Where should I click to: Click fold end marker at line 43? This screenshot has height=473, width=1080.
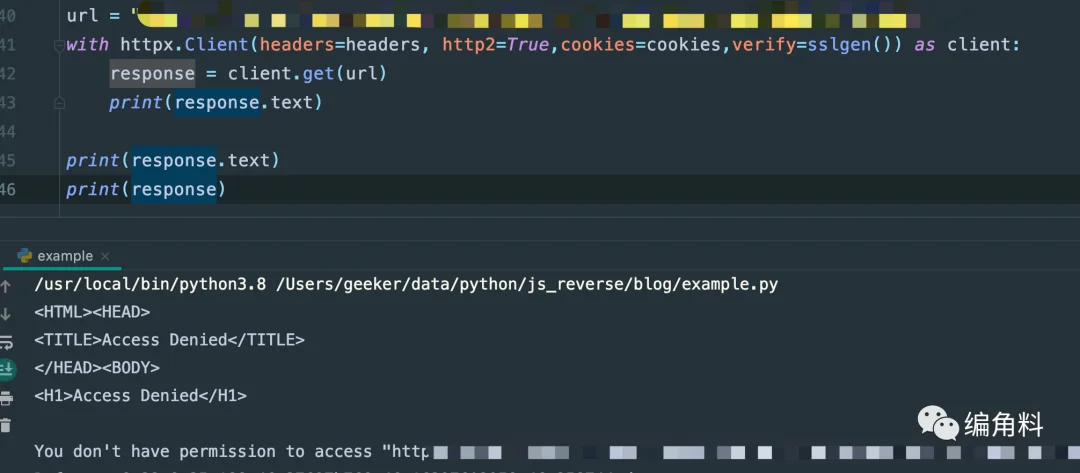pyautogui.click(x=59, y=103)
